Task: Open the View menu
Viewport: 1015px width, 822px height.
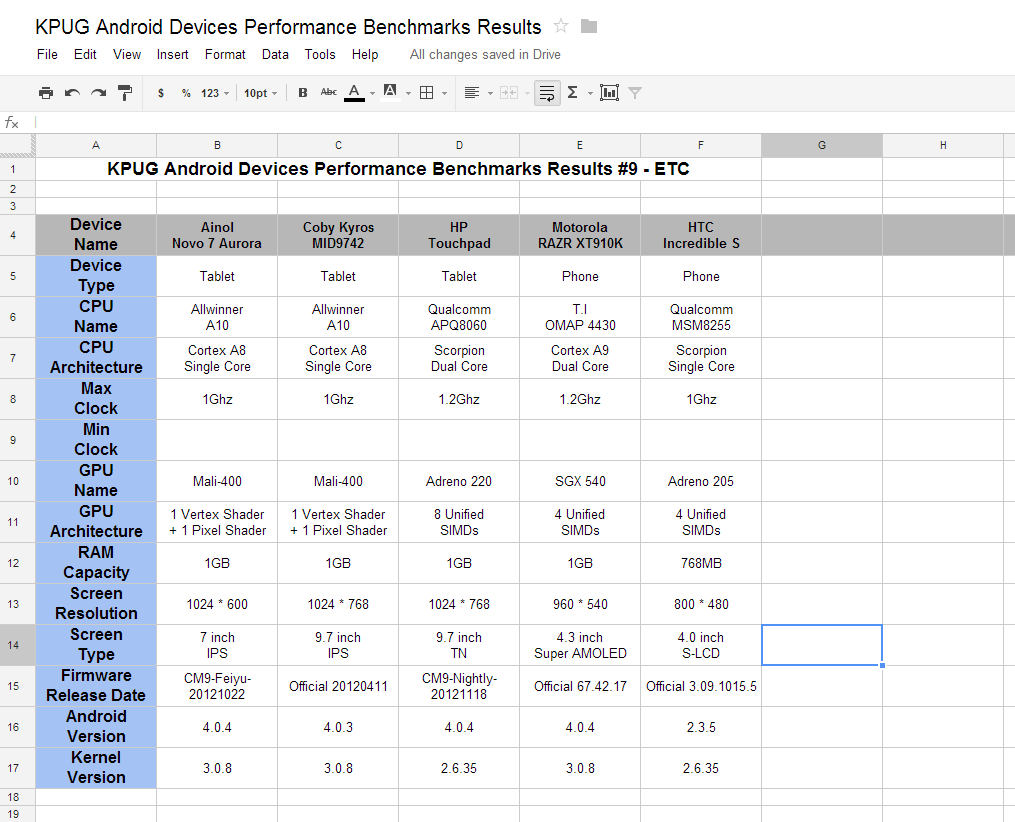Action: (127, 54)
